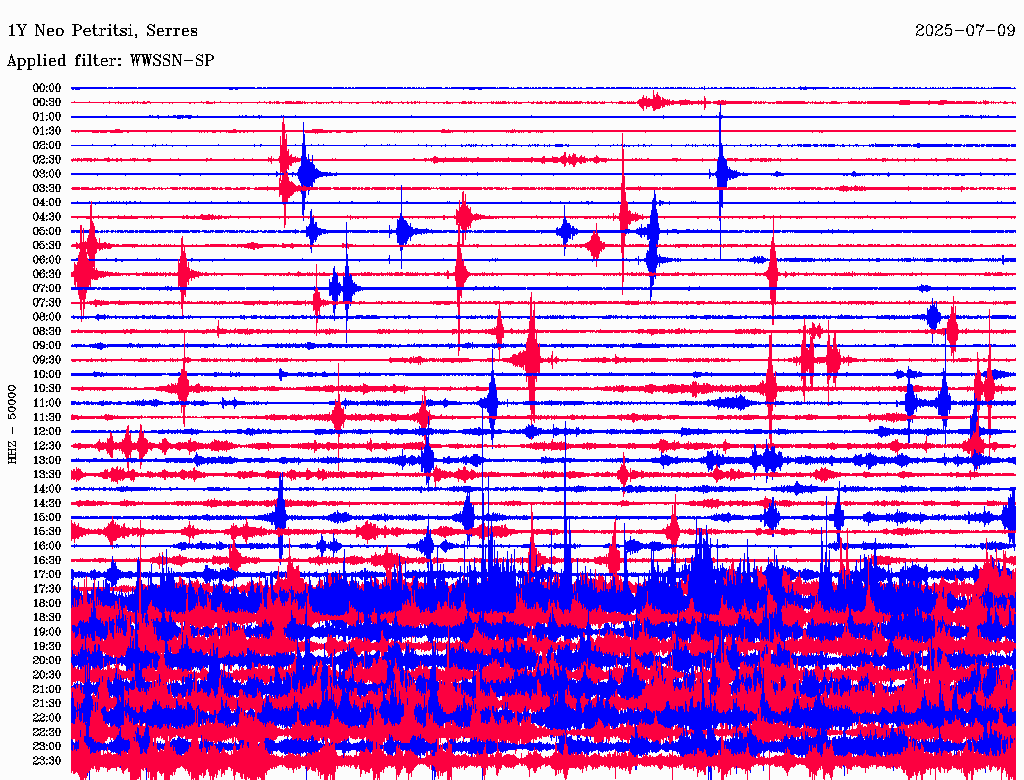The image size is (1024, 780).
Task: Select the 06:30 time label
Action: (47, 274)
